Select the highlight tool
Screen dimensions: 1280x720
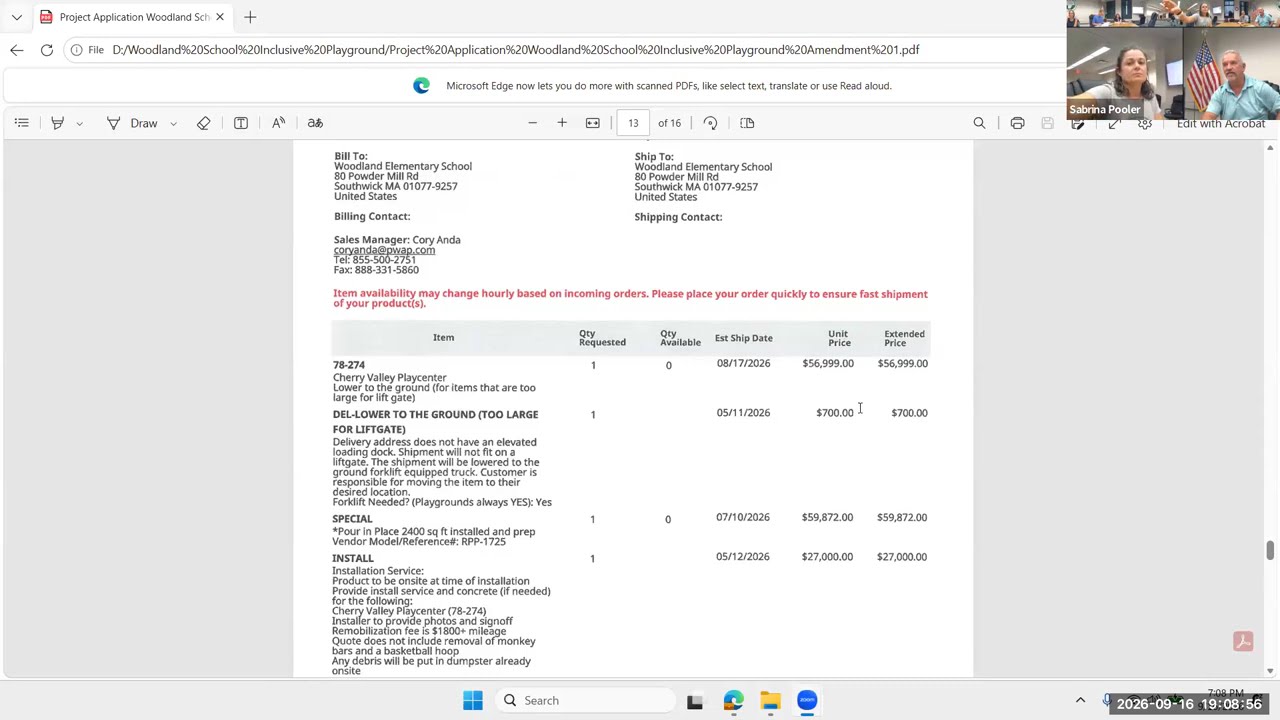pyautogui.click(x=57, y=123)
